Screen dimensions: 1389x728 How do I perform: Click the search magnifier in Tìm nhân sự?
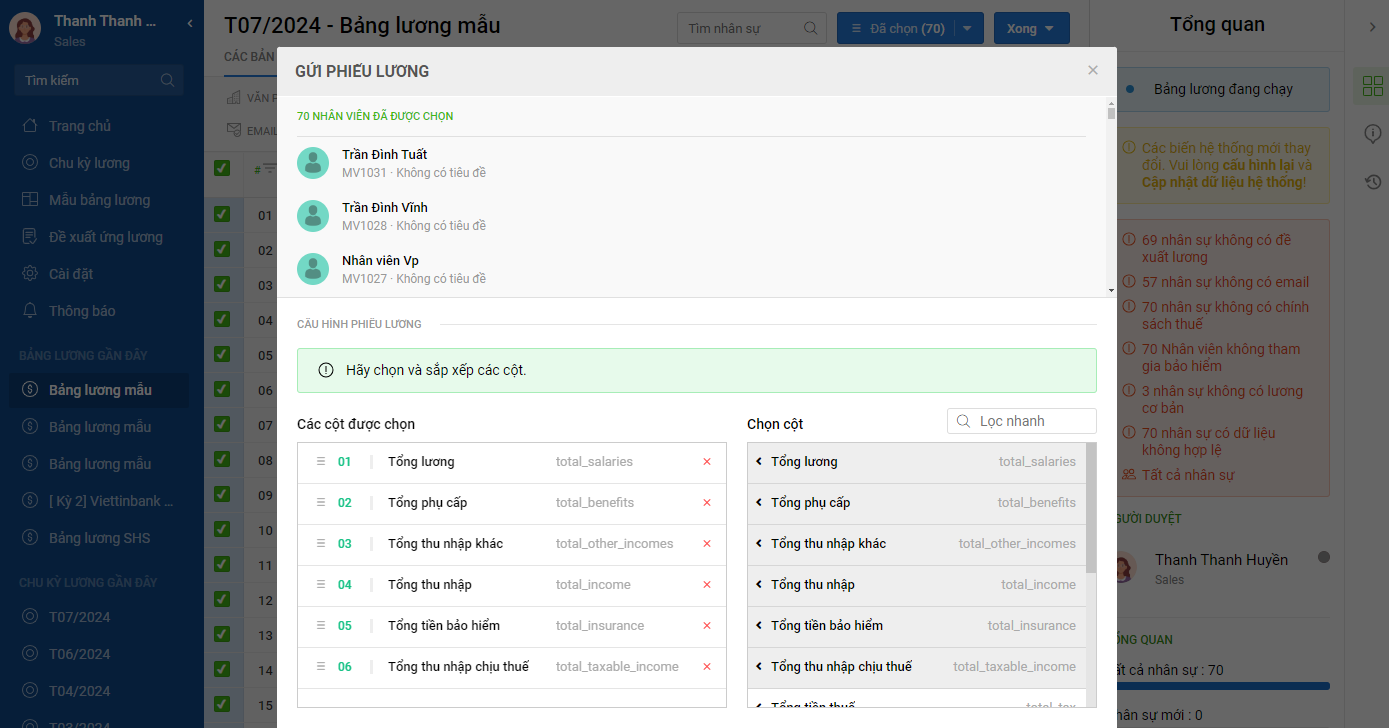pos(811,29)
